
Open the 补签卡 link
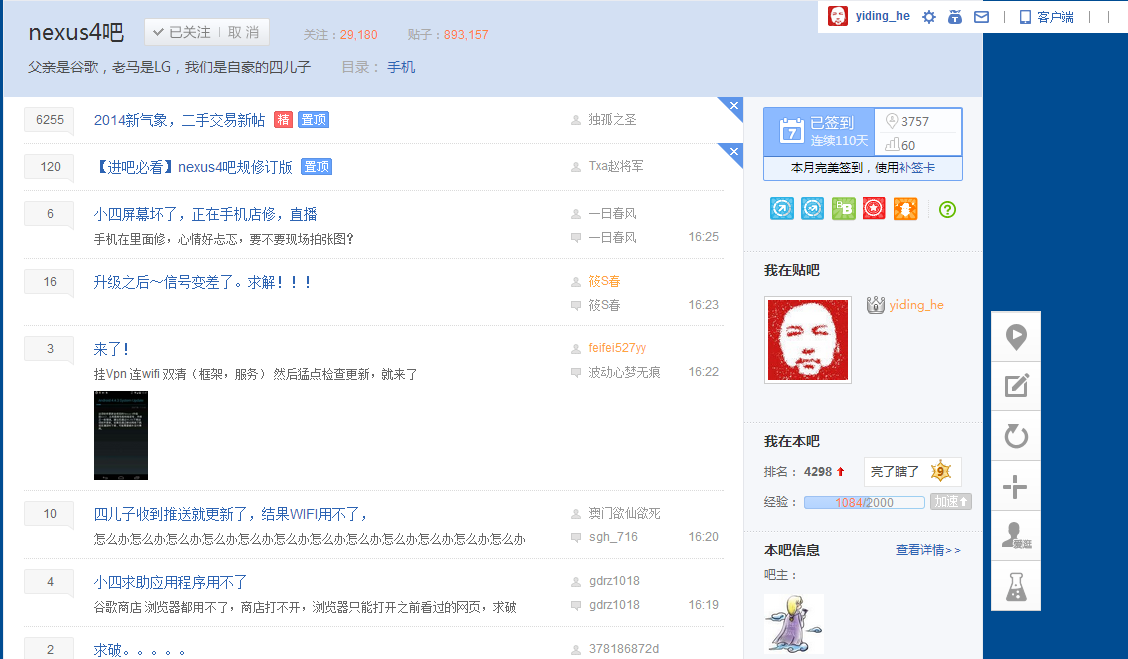click(x=917, y=168)
